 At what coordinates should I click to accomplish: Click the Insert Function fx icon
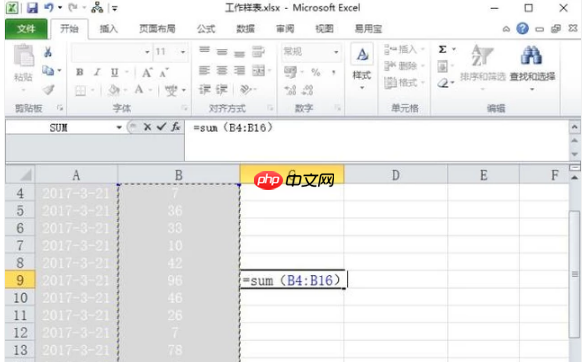[x=176, y=127]
